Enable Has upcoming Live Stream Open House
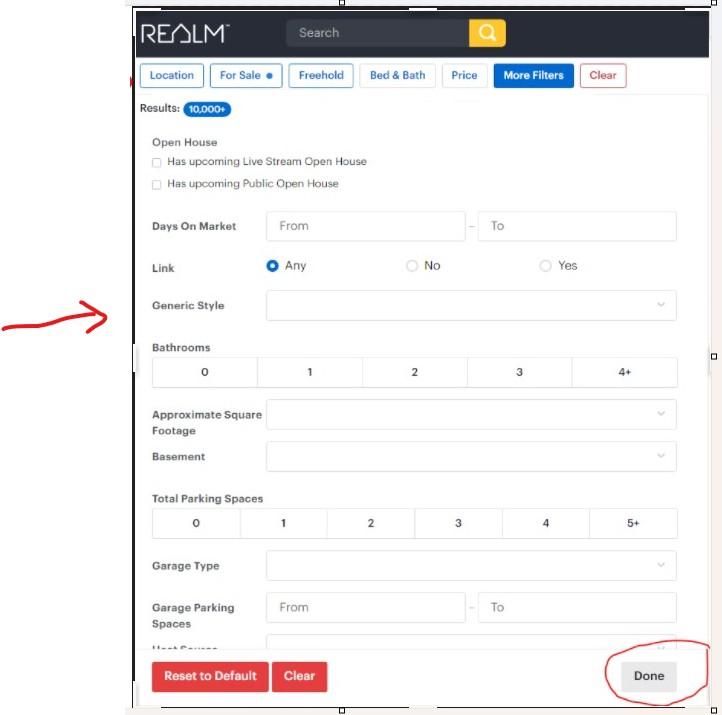The width and height of the screenshot is (722, 715). pos(157,162)
